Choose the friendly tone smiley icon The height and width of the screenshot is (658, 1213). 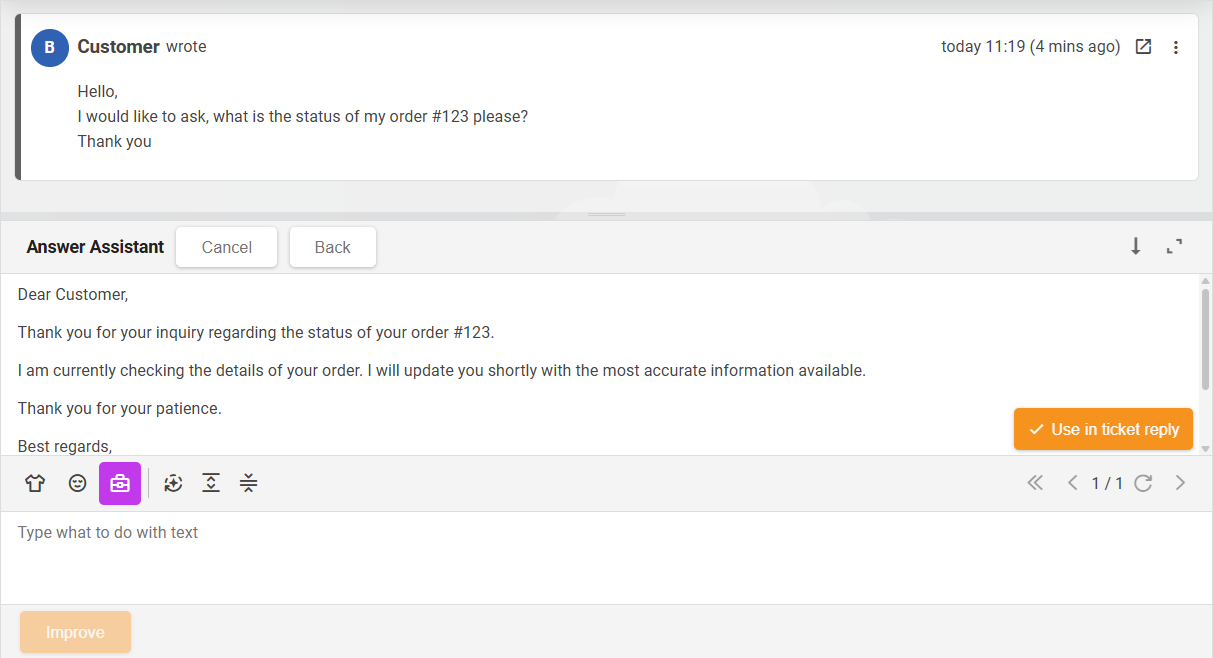click(x=77, y=484)
